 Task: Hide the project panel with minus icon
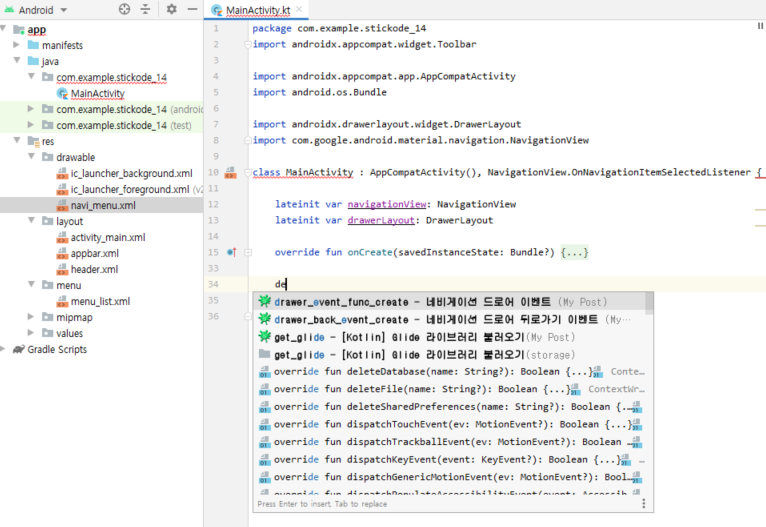[192, 9]
